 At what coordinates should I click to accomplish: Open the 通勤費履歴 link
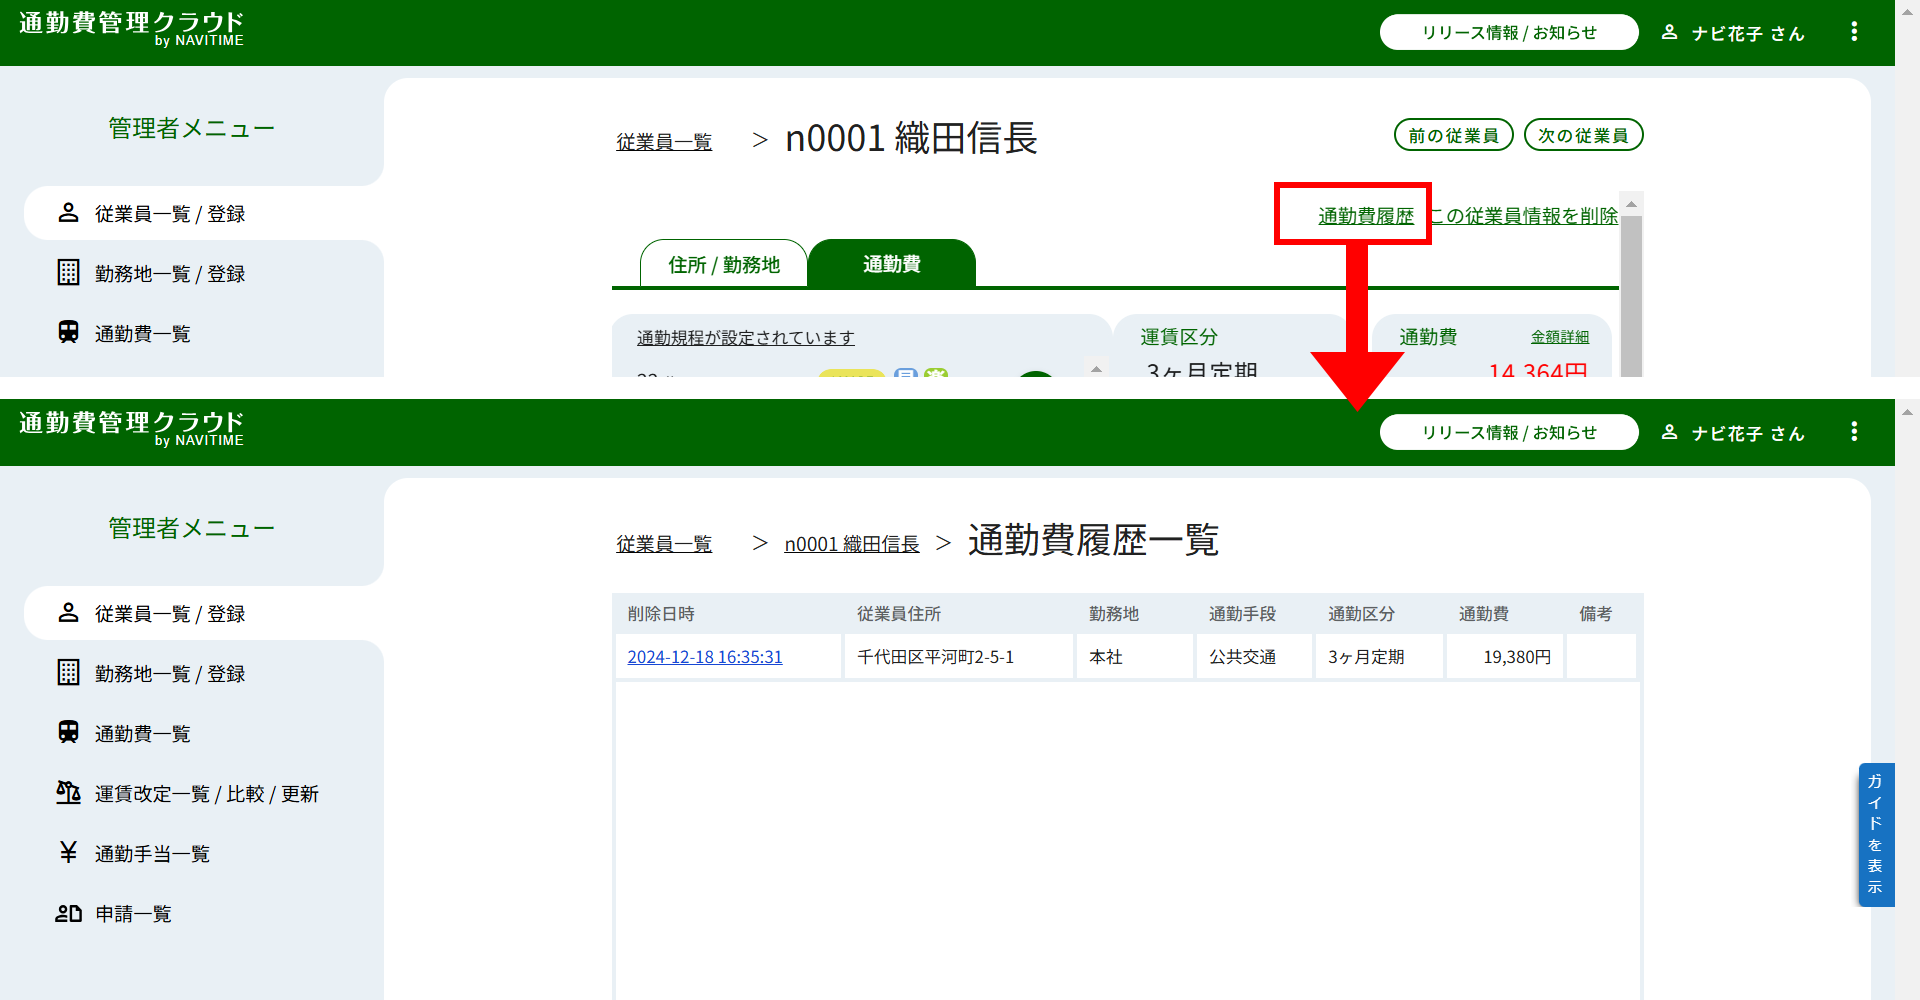[1366, 216]
